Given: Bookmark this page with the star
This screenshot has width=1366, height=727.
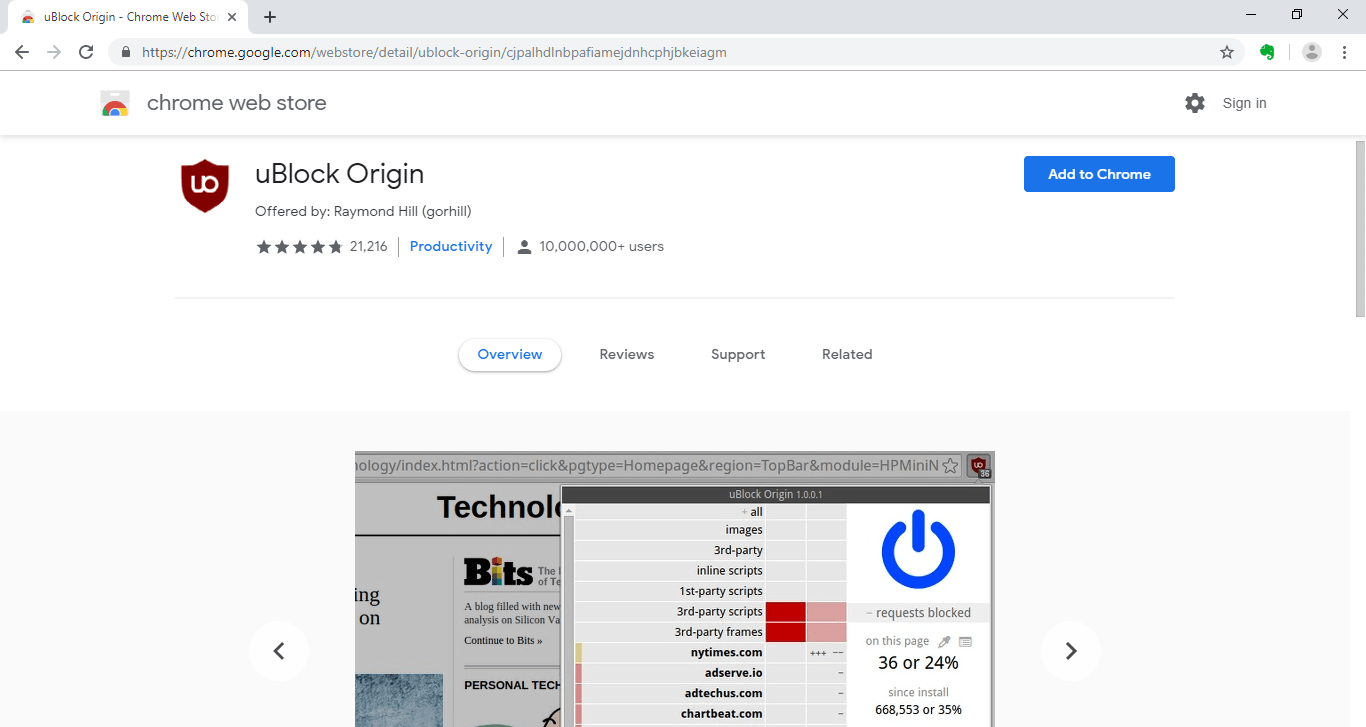Looking at the screenshot, I should click(x=1227, y=52).
